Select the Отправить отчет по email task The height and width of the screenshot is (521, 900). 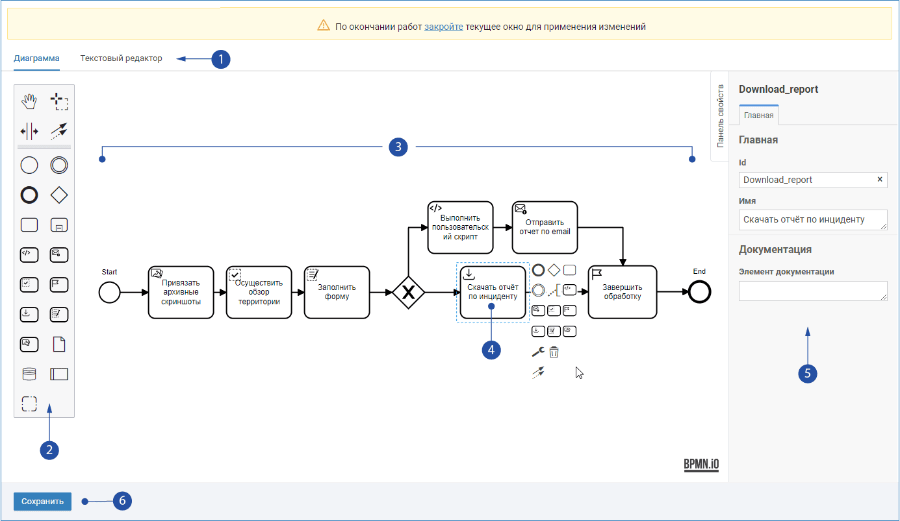[x=545, y=227]
